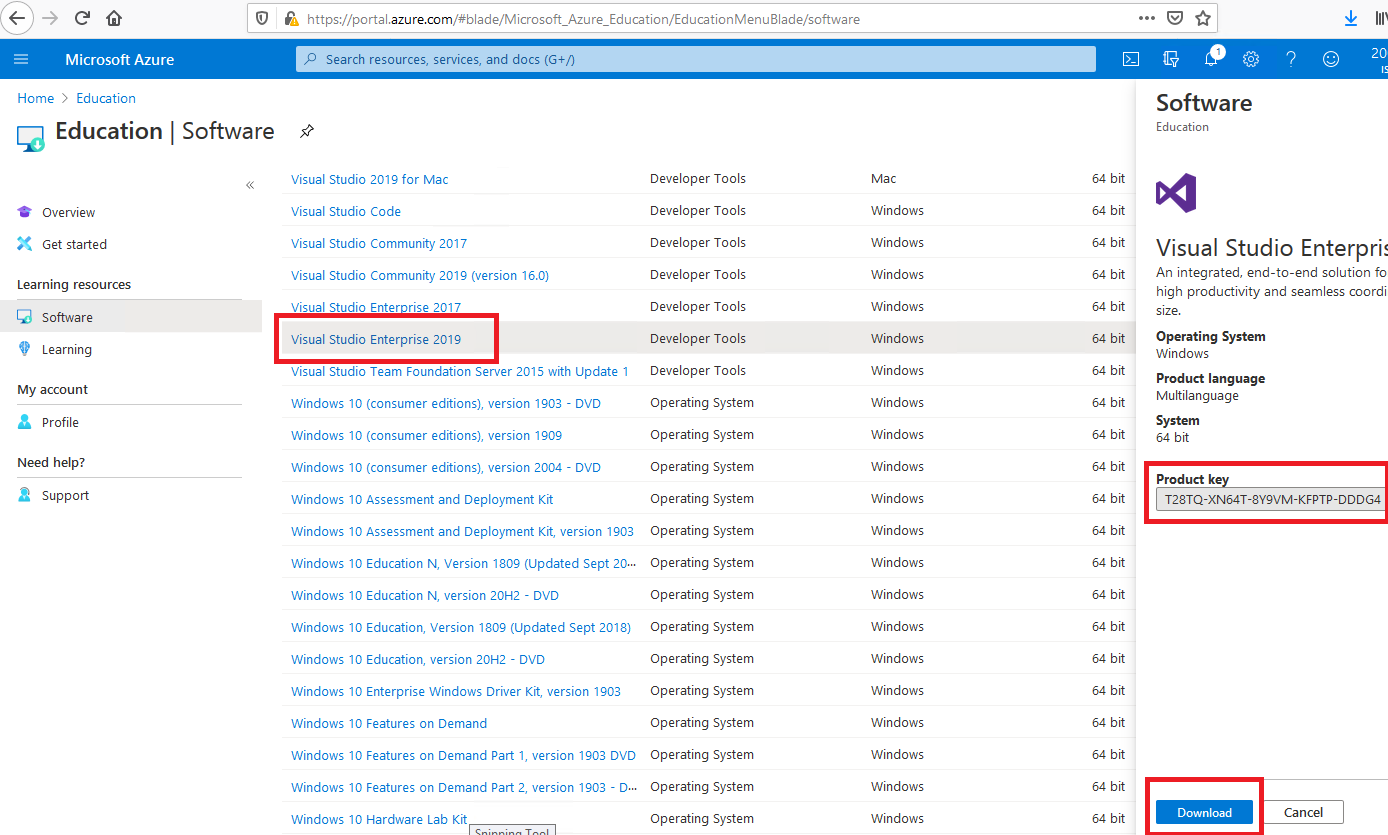The width and height of the screenshot is (1388, 835).
Task: Click the Microsoft Azure portal title
Action: tap(119, 59)
